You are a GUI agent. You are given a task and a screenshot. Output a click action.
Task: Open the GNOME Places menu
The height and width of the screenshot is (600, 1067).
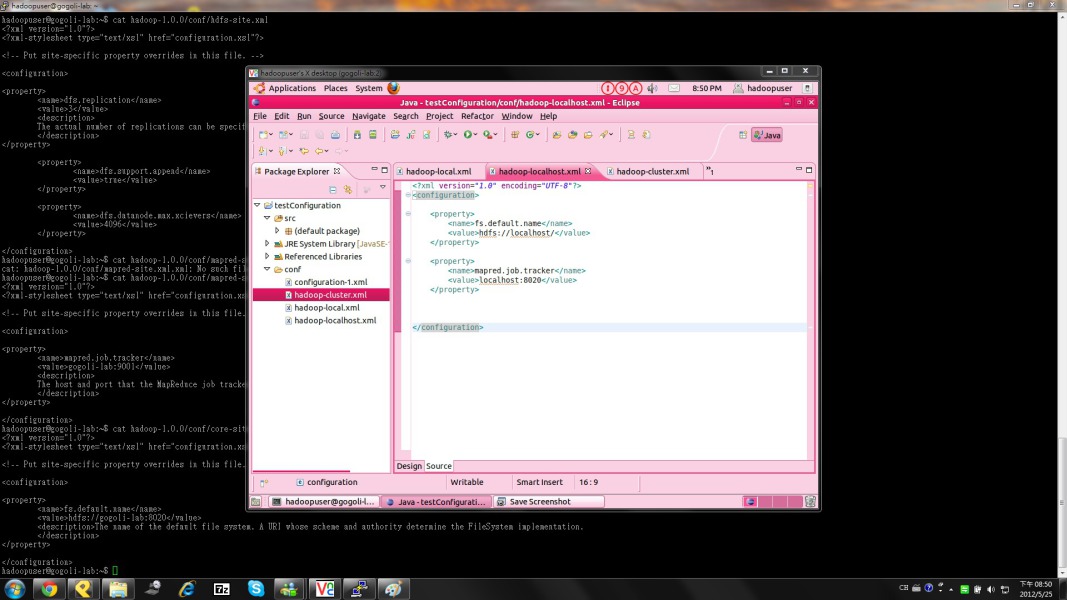tap(335, 88)
